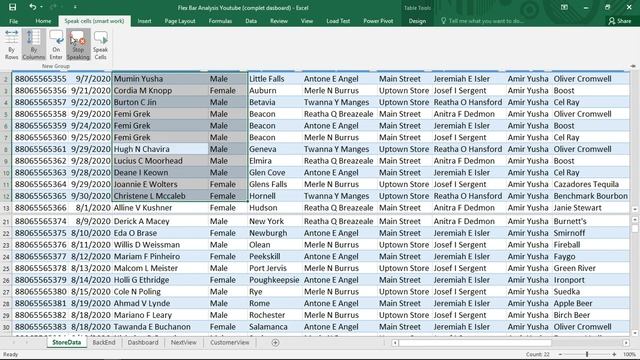Click the date cell '8/9/2020'

(x=90, y=221)
